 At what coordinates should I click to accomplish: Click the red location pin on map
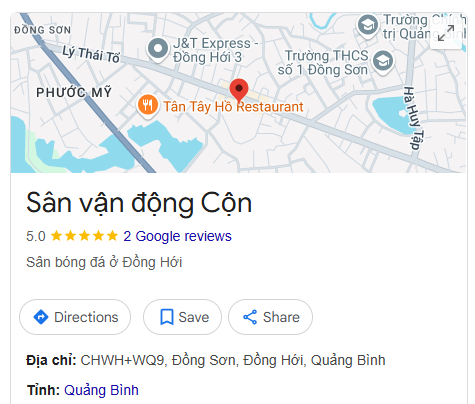239,90
